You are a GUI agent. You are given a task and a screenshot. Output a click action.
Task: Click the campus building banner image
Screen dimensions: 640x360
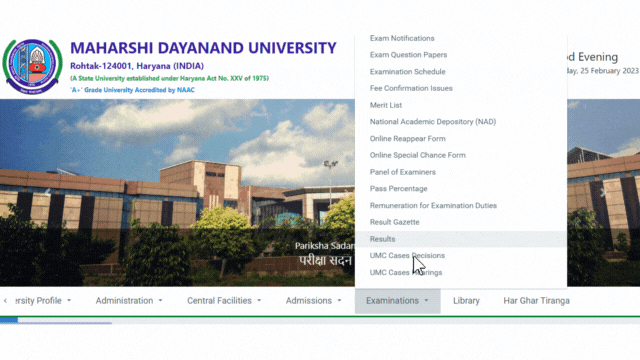coord(177,192)
